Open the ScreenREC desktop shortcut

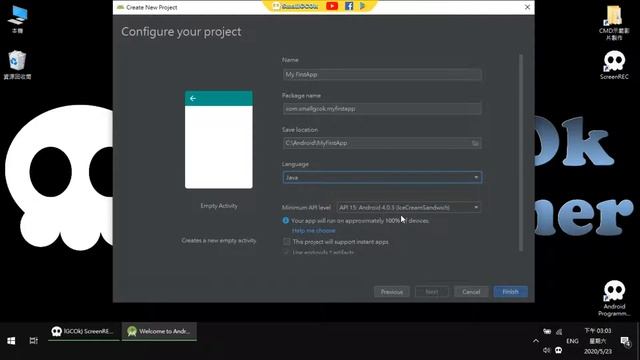click(614, 65)
